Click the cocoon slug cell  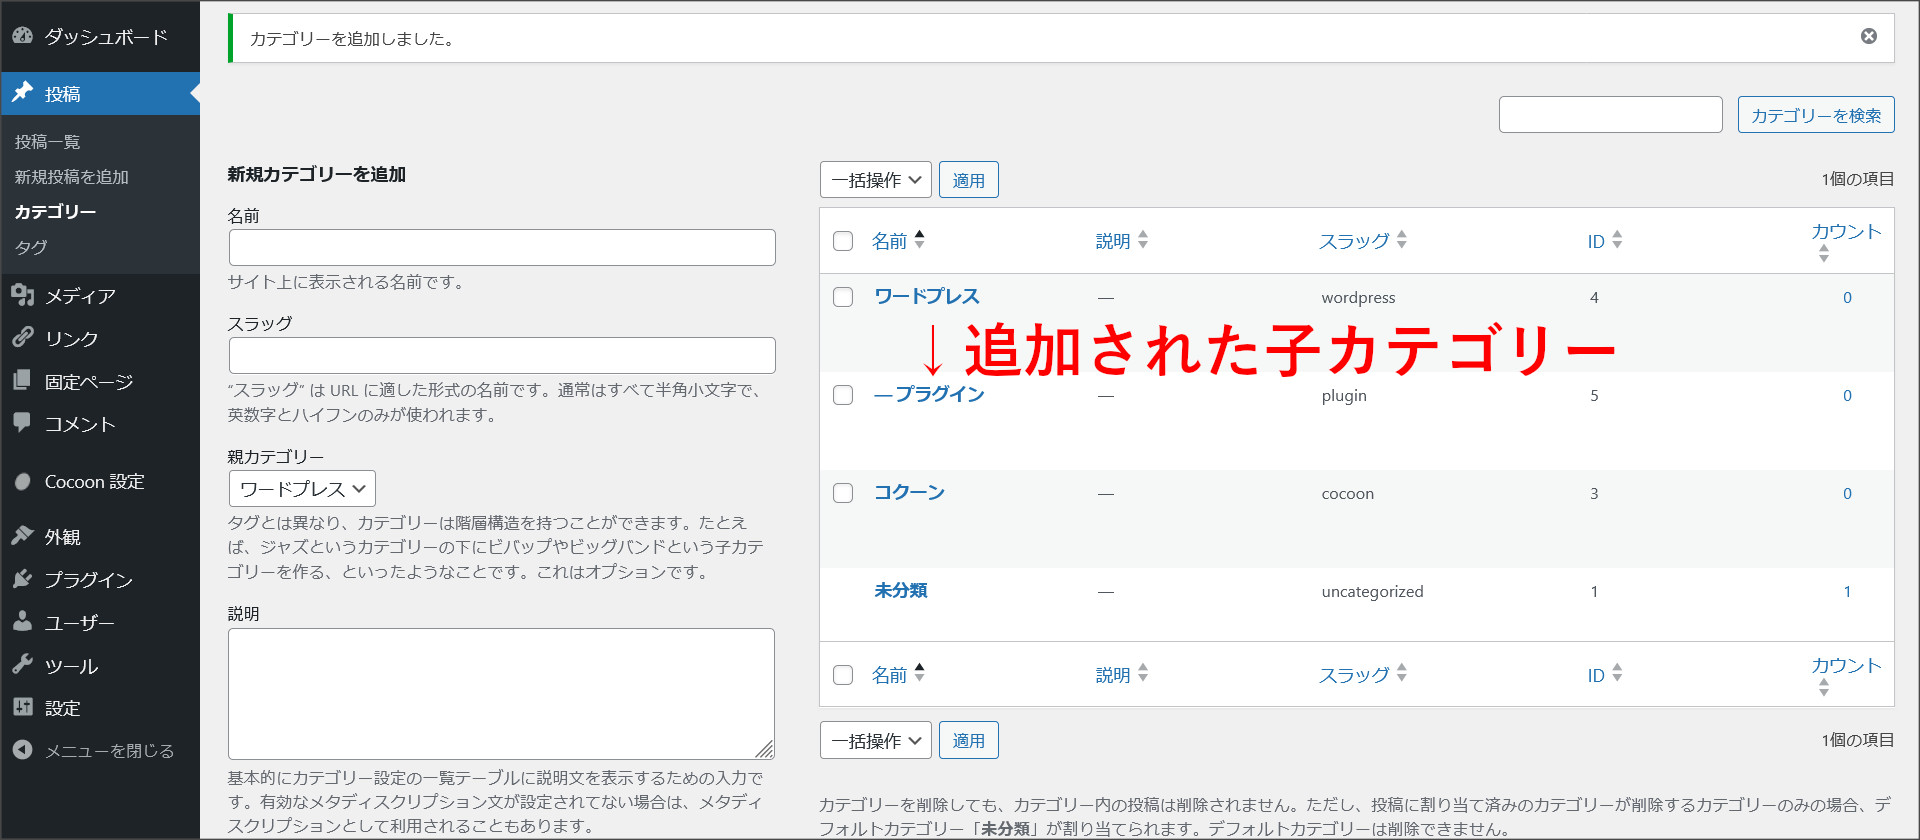[1347, 494]
